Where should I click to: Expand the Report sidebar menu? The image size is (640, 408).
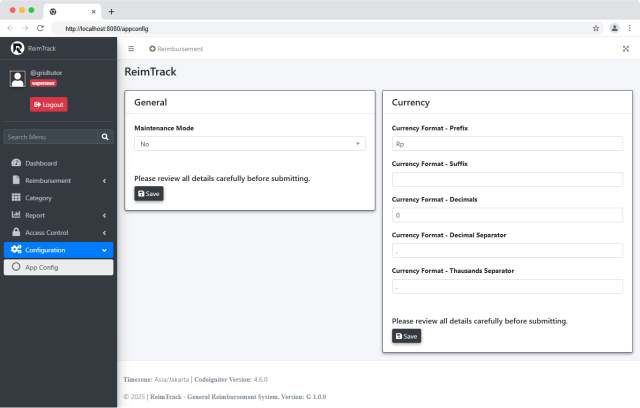click(58, 215)
